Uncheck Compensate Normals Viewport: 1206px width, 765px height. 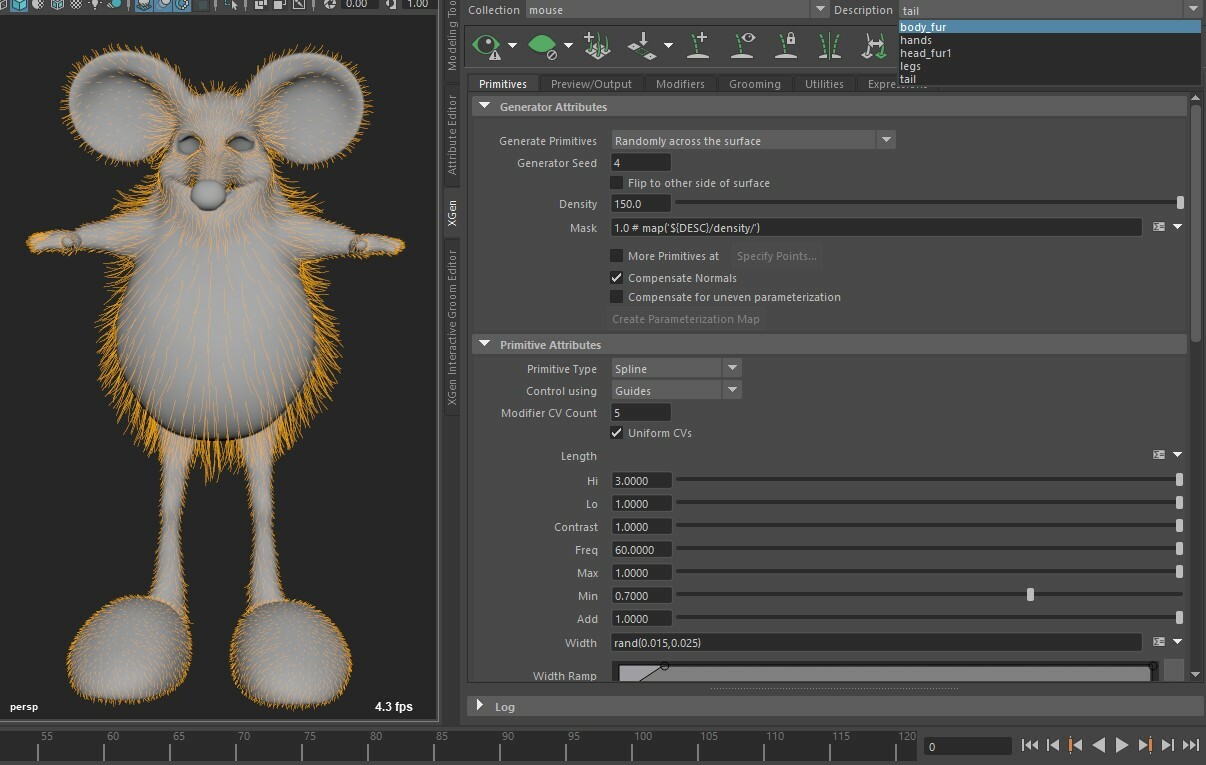coord(616,278)
